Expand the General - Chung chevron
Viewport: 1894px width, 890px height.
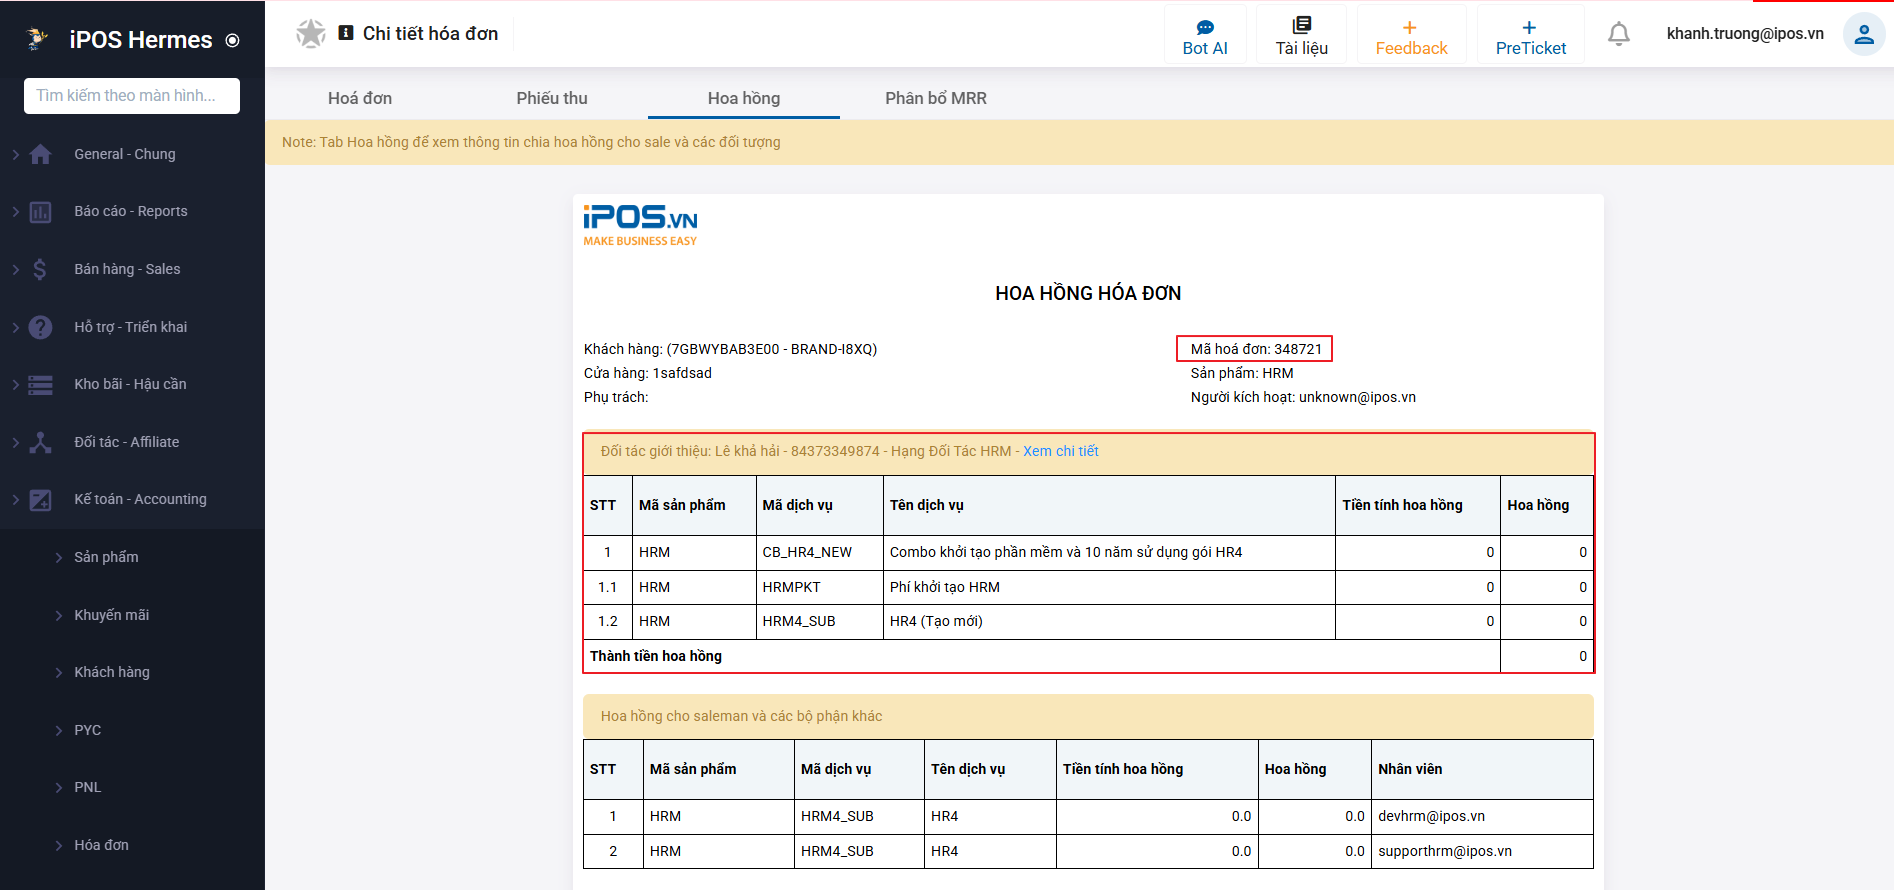(x=15, y=154)
